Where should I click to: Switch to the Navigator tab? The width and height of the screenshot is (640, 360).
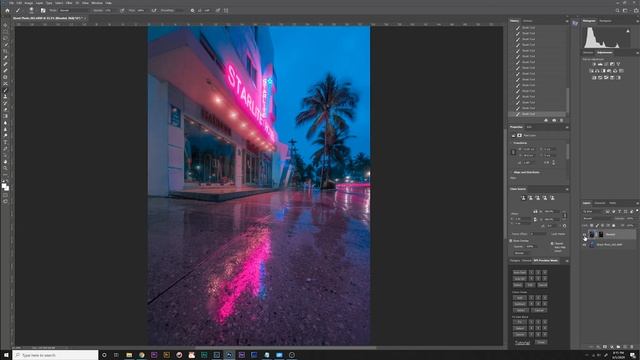(x=605, y=21)
